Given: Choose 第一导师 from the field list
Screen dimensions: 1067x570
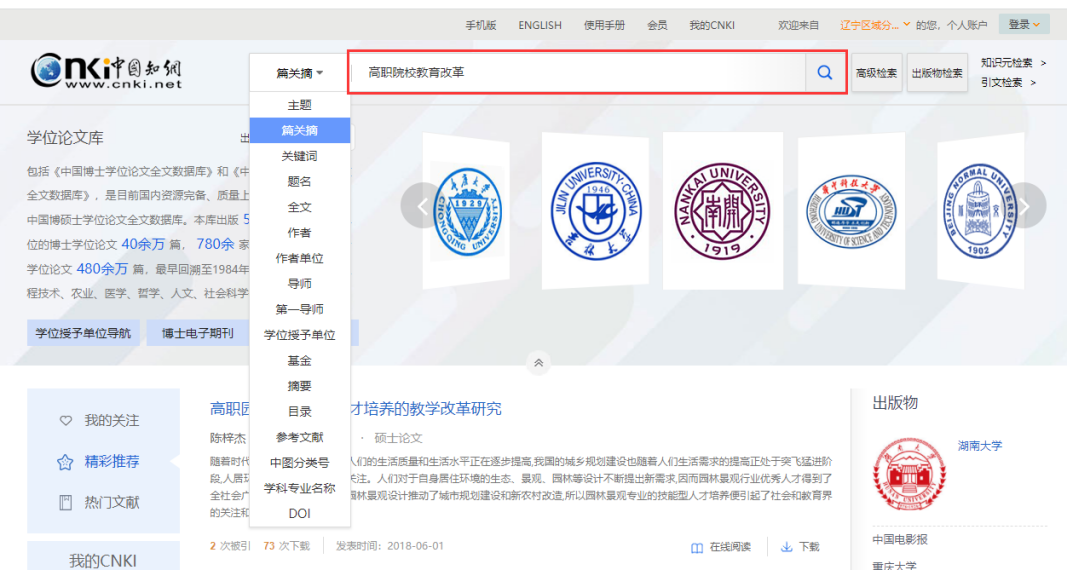Looking at the screenshot, I should tap(299, 309).
